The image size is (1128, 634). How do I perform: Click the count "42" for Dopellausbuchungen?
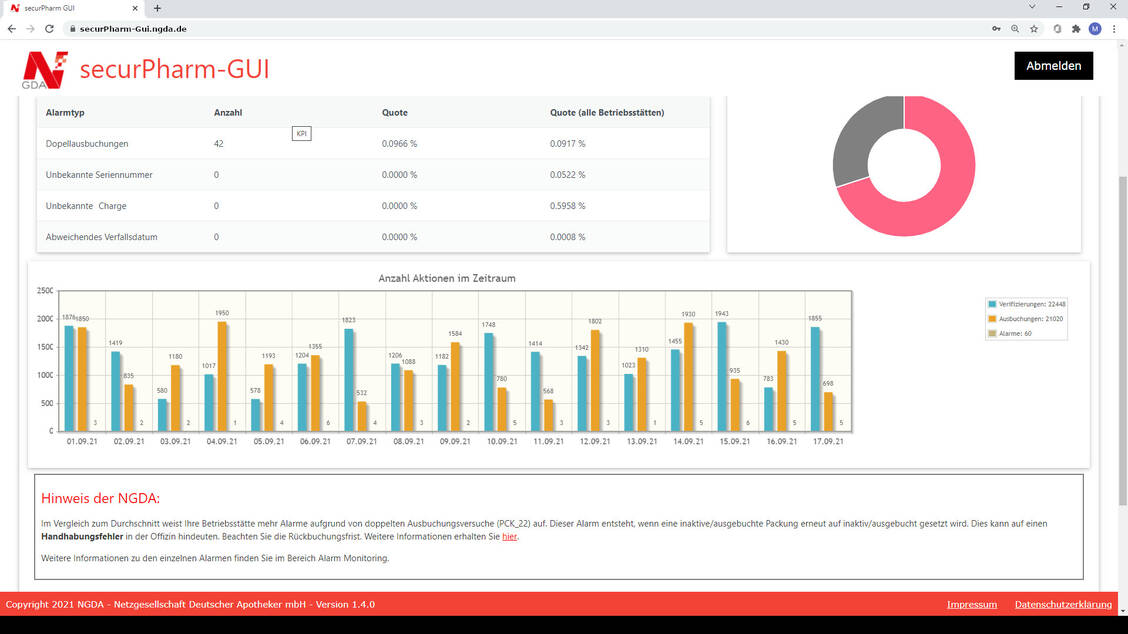[x=219, y=144]
